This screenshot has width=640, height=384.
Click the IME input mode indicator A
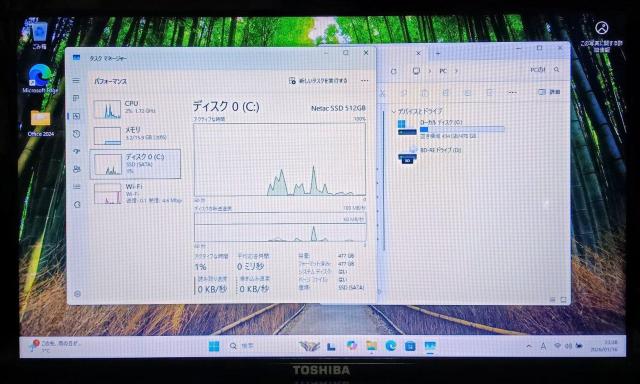(543, 346)
